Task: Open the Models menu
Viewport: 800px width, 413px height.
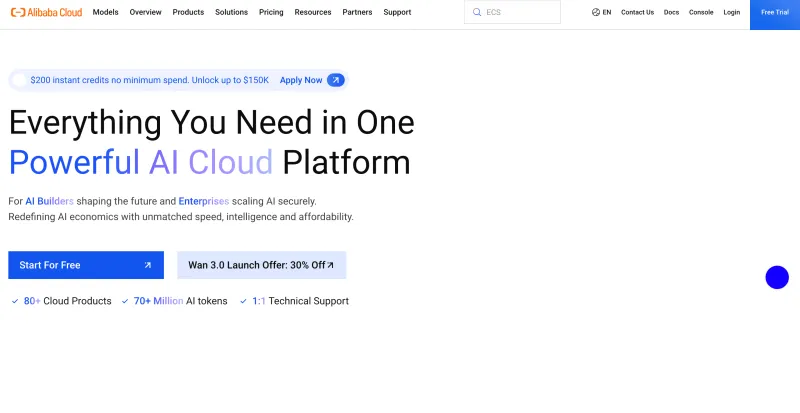Action: coord(106,12)
